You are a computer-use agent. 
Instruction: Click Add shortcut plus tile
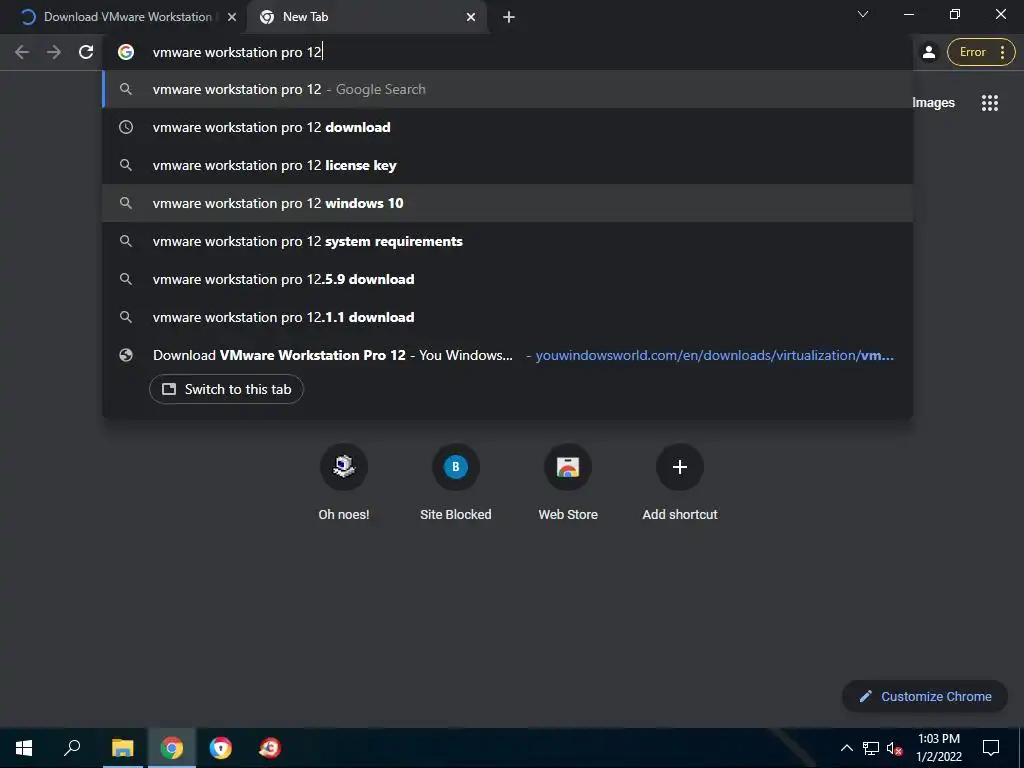tap(680, 482)
